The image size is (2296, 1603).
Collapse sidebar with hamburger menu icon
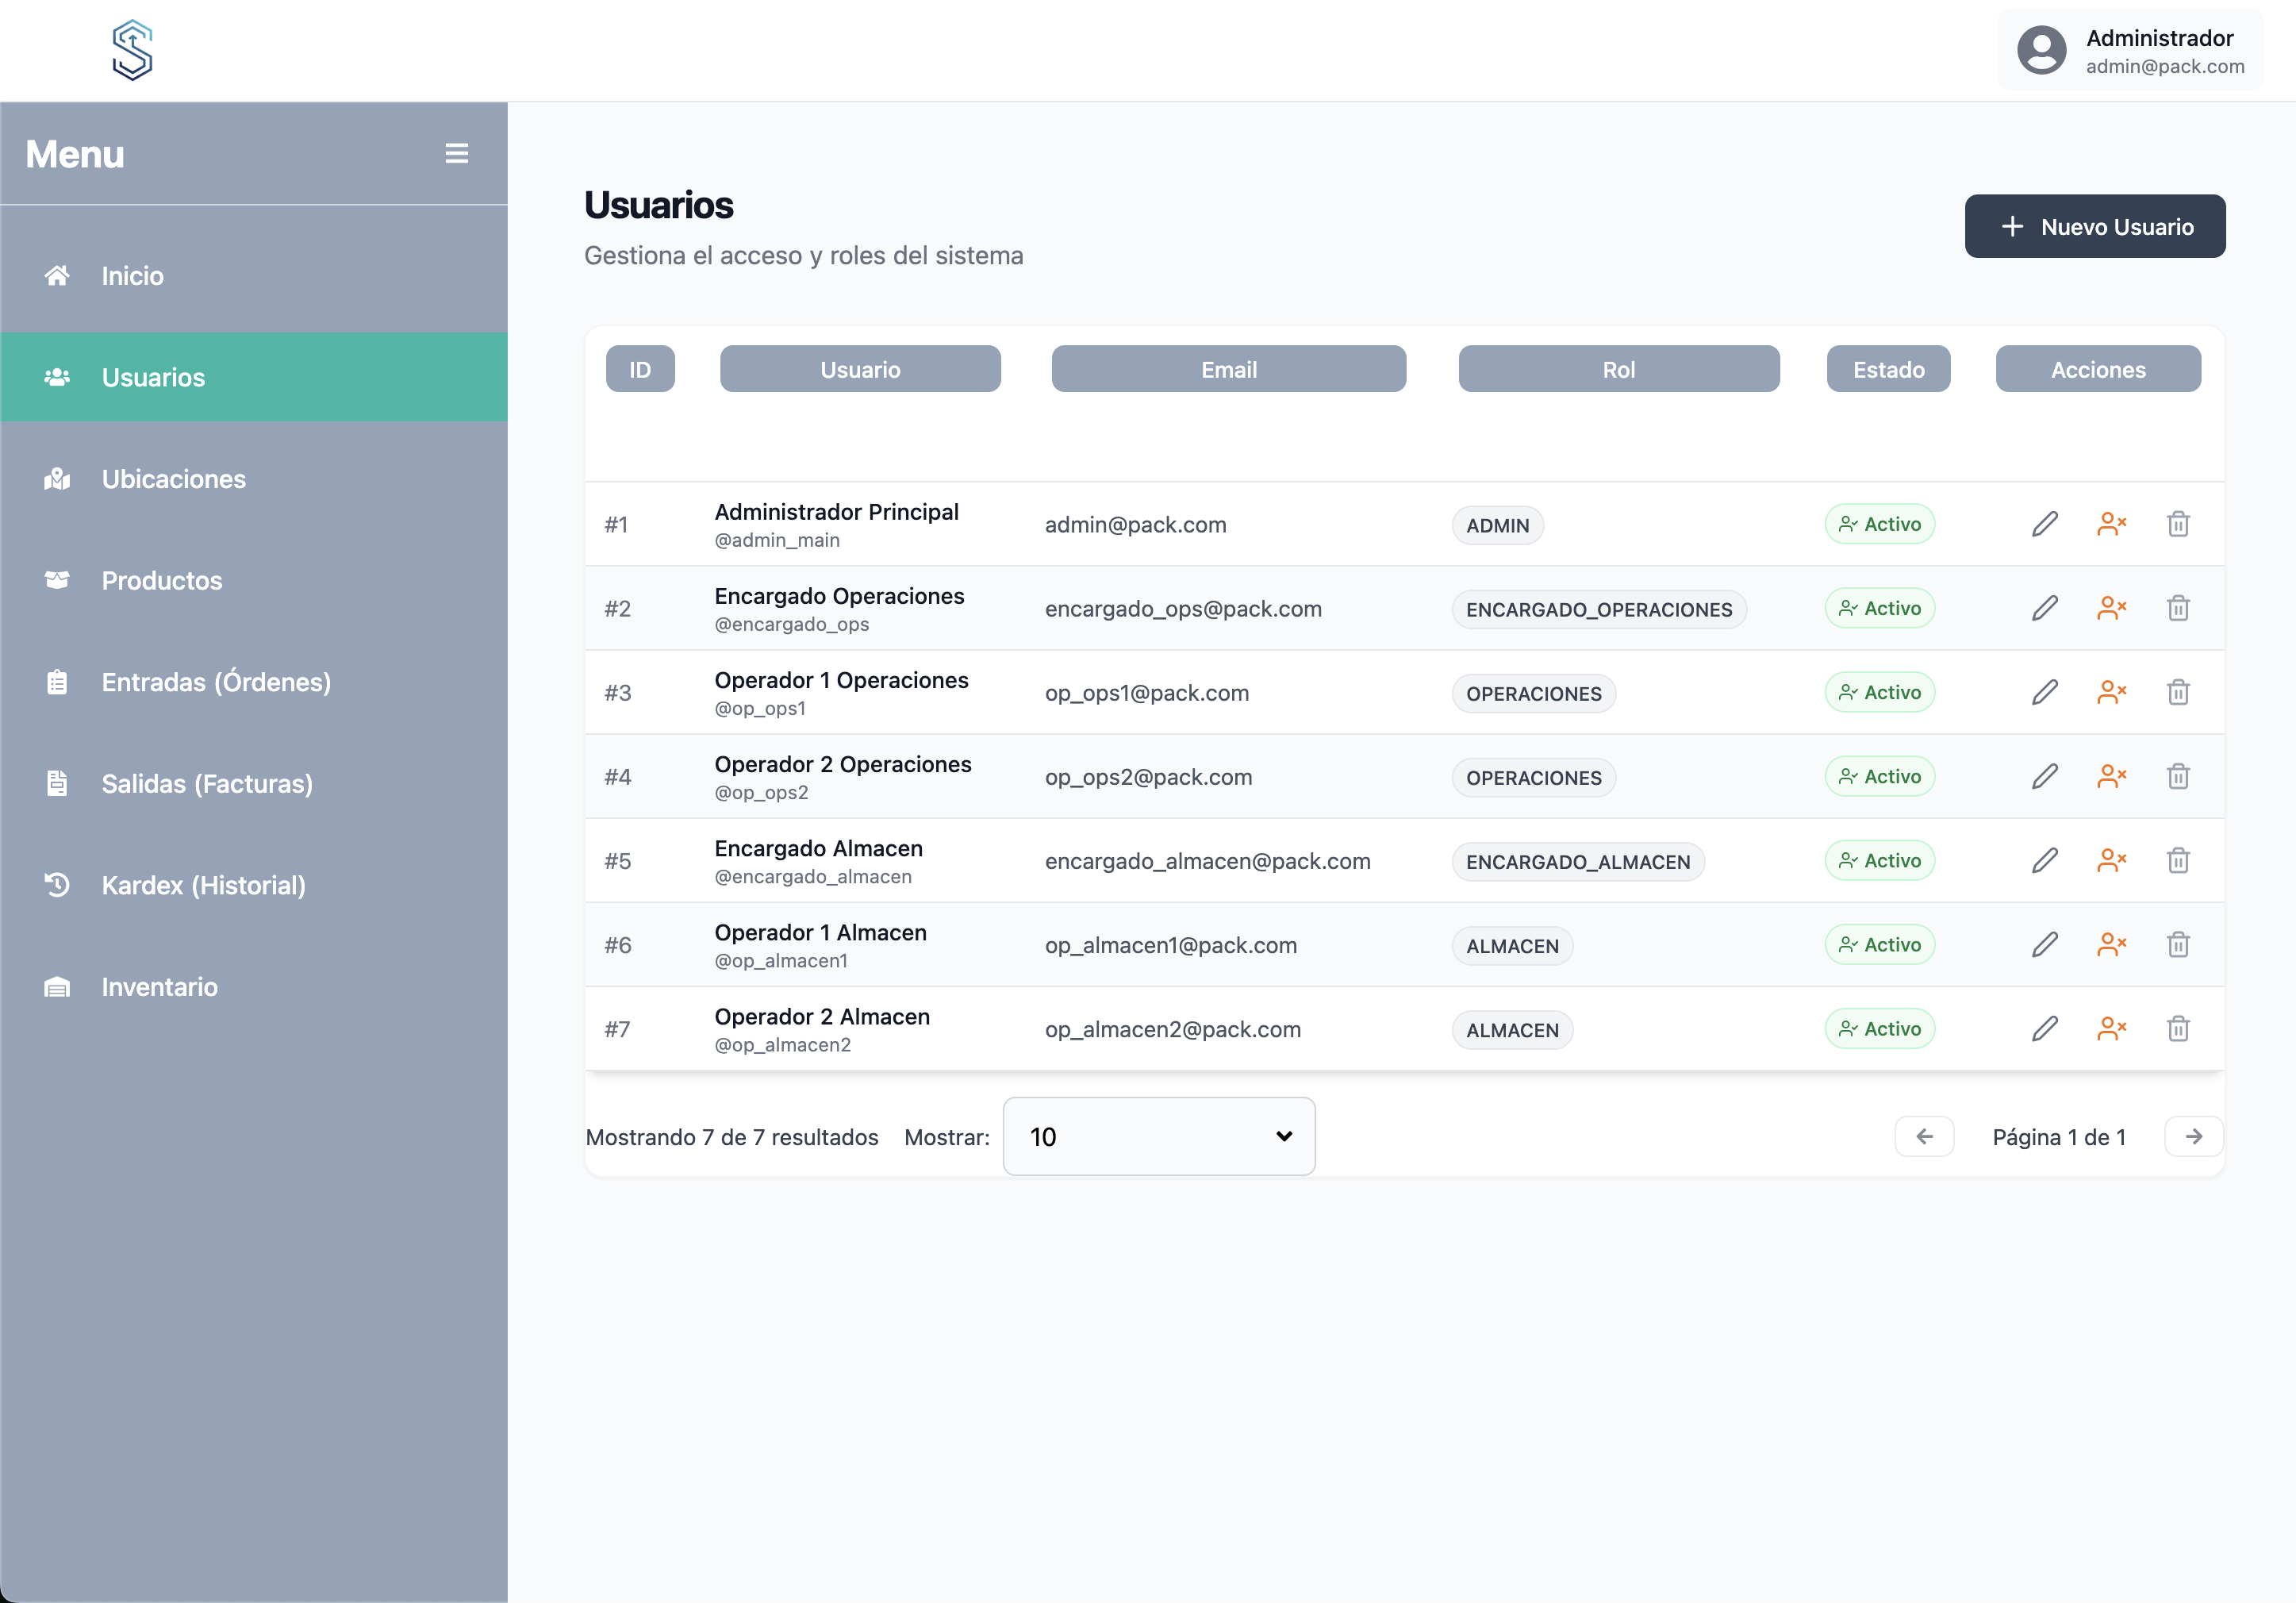456,153
